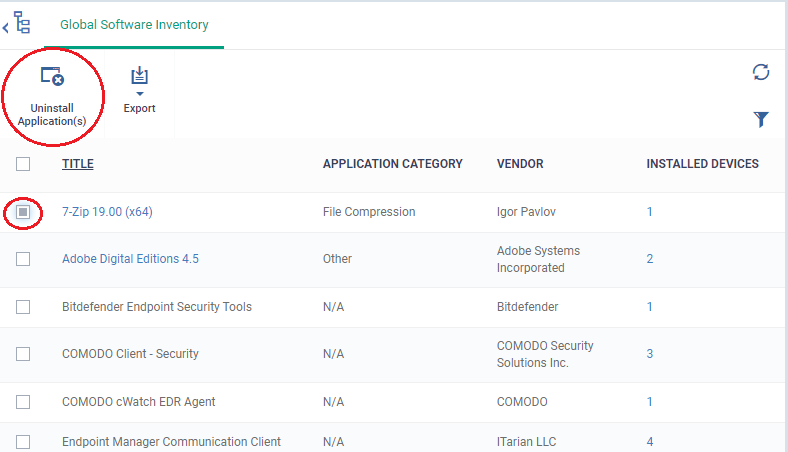
Task: Click the tree hierarchy icon
Action: tap(22, 23)
